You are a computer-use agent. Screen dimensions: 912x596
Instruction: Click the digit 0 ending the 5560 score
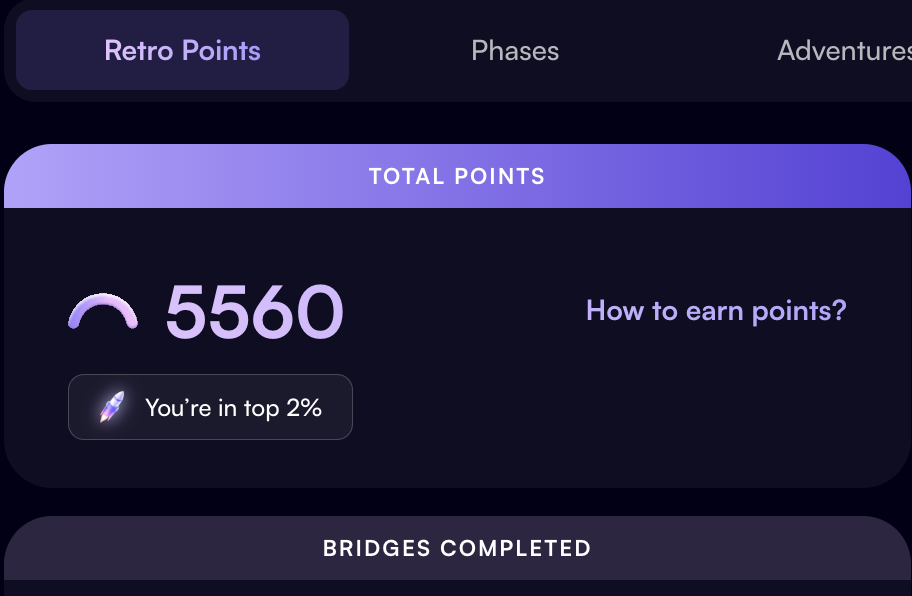pyautogui.click(x=320, y=312)
